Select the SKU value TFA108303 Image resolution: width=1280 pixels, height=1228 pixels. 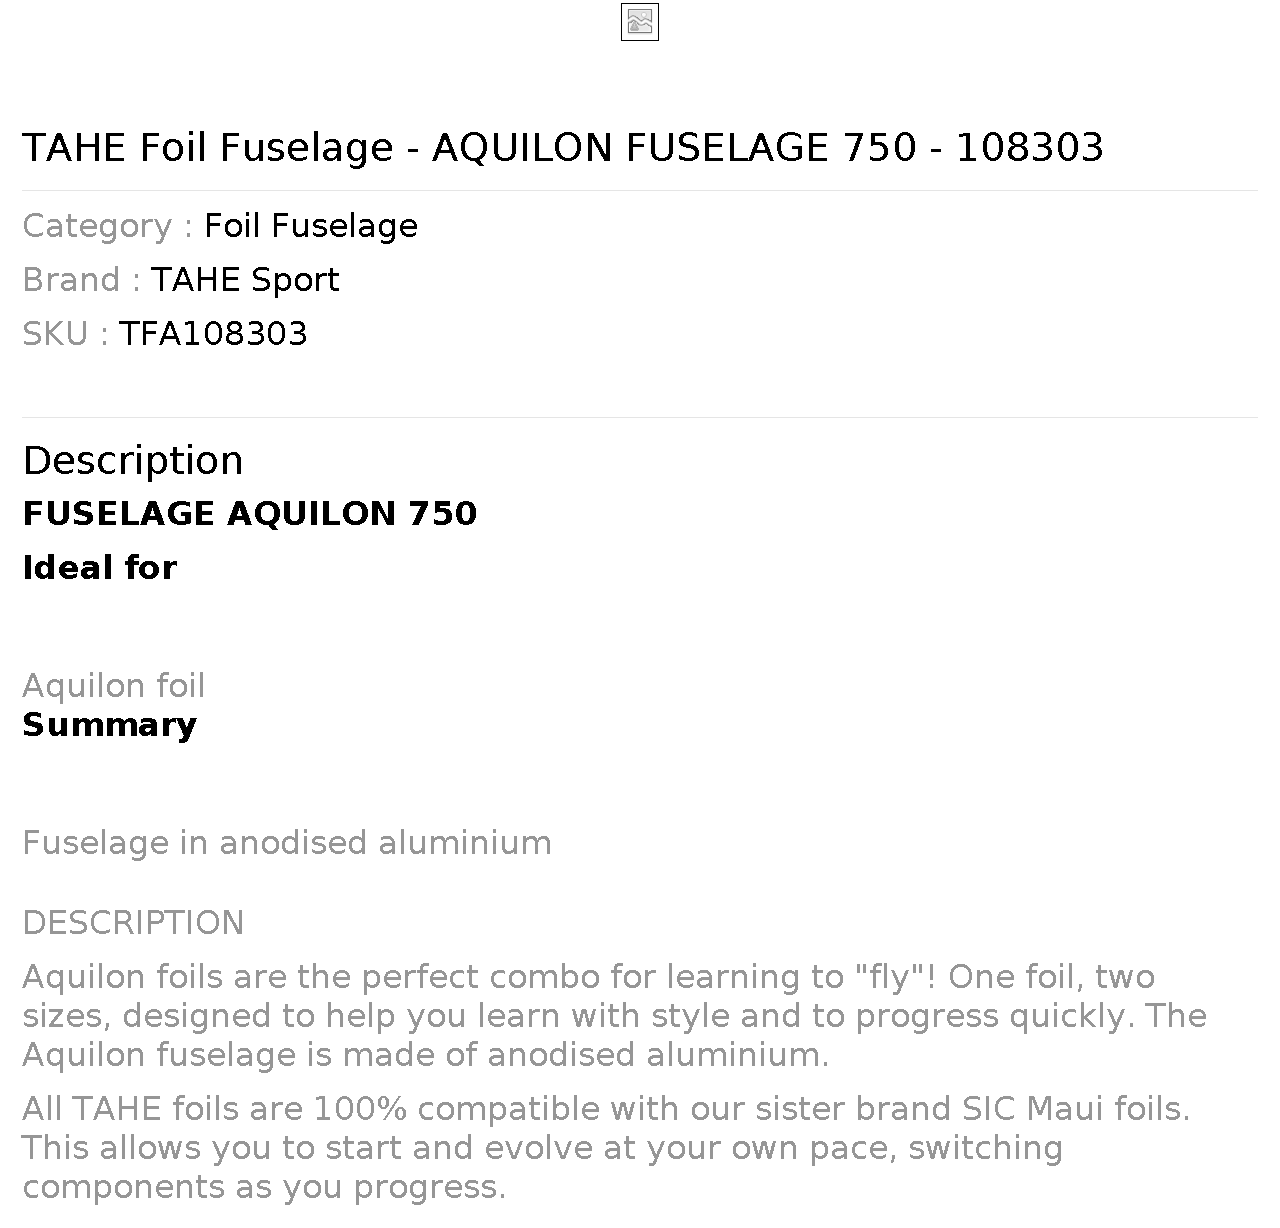point(213,334)
